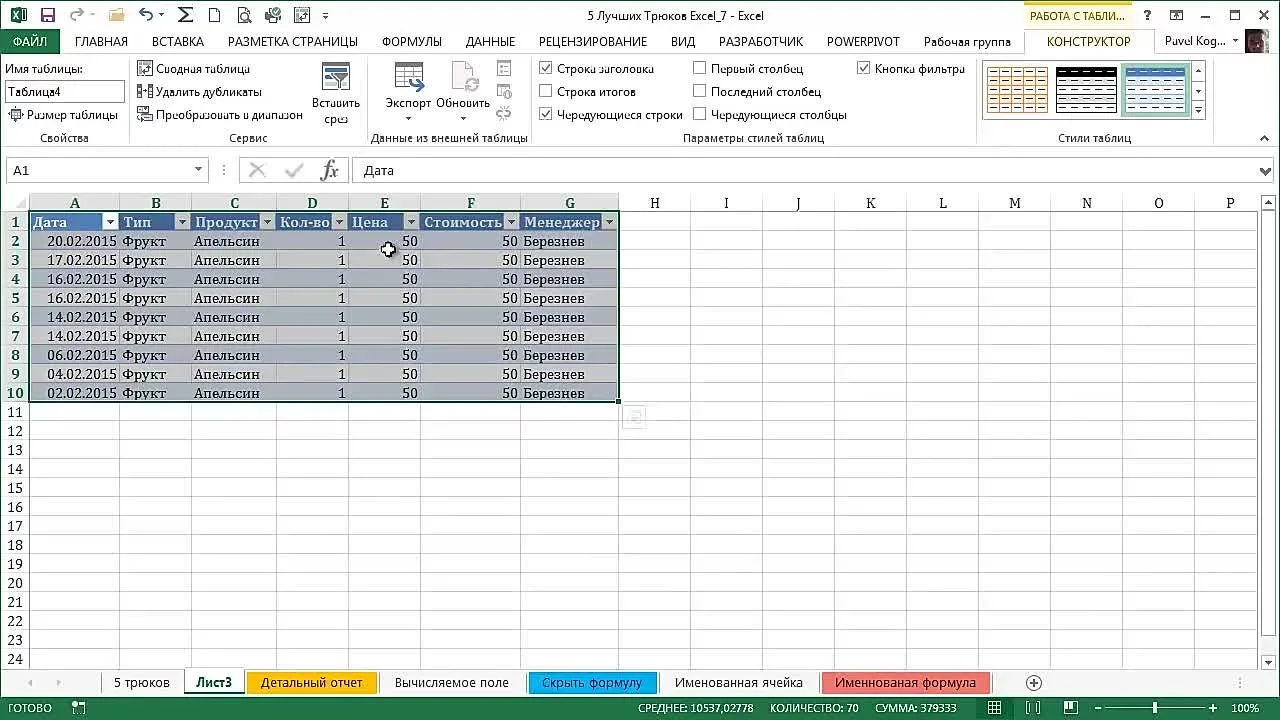The image size is (1280, 720).
Task: Click the insert function fx icon
Action: pyautogui.click(x=329, y=171)
